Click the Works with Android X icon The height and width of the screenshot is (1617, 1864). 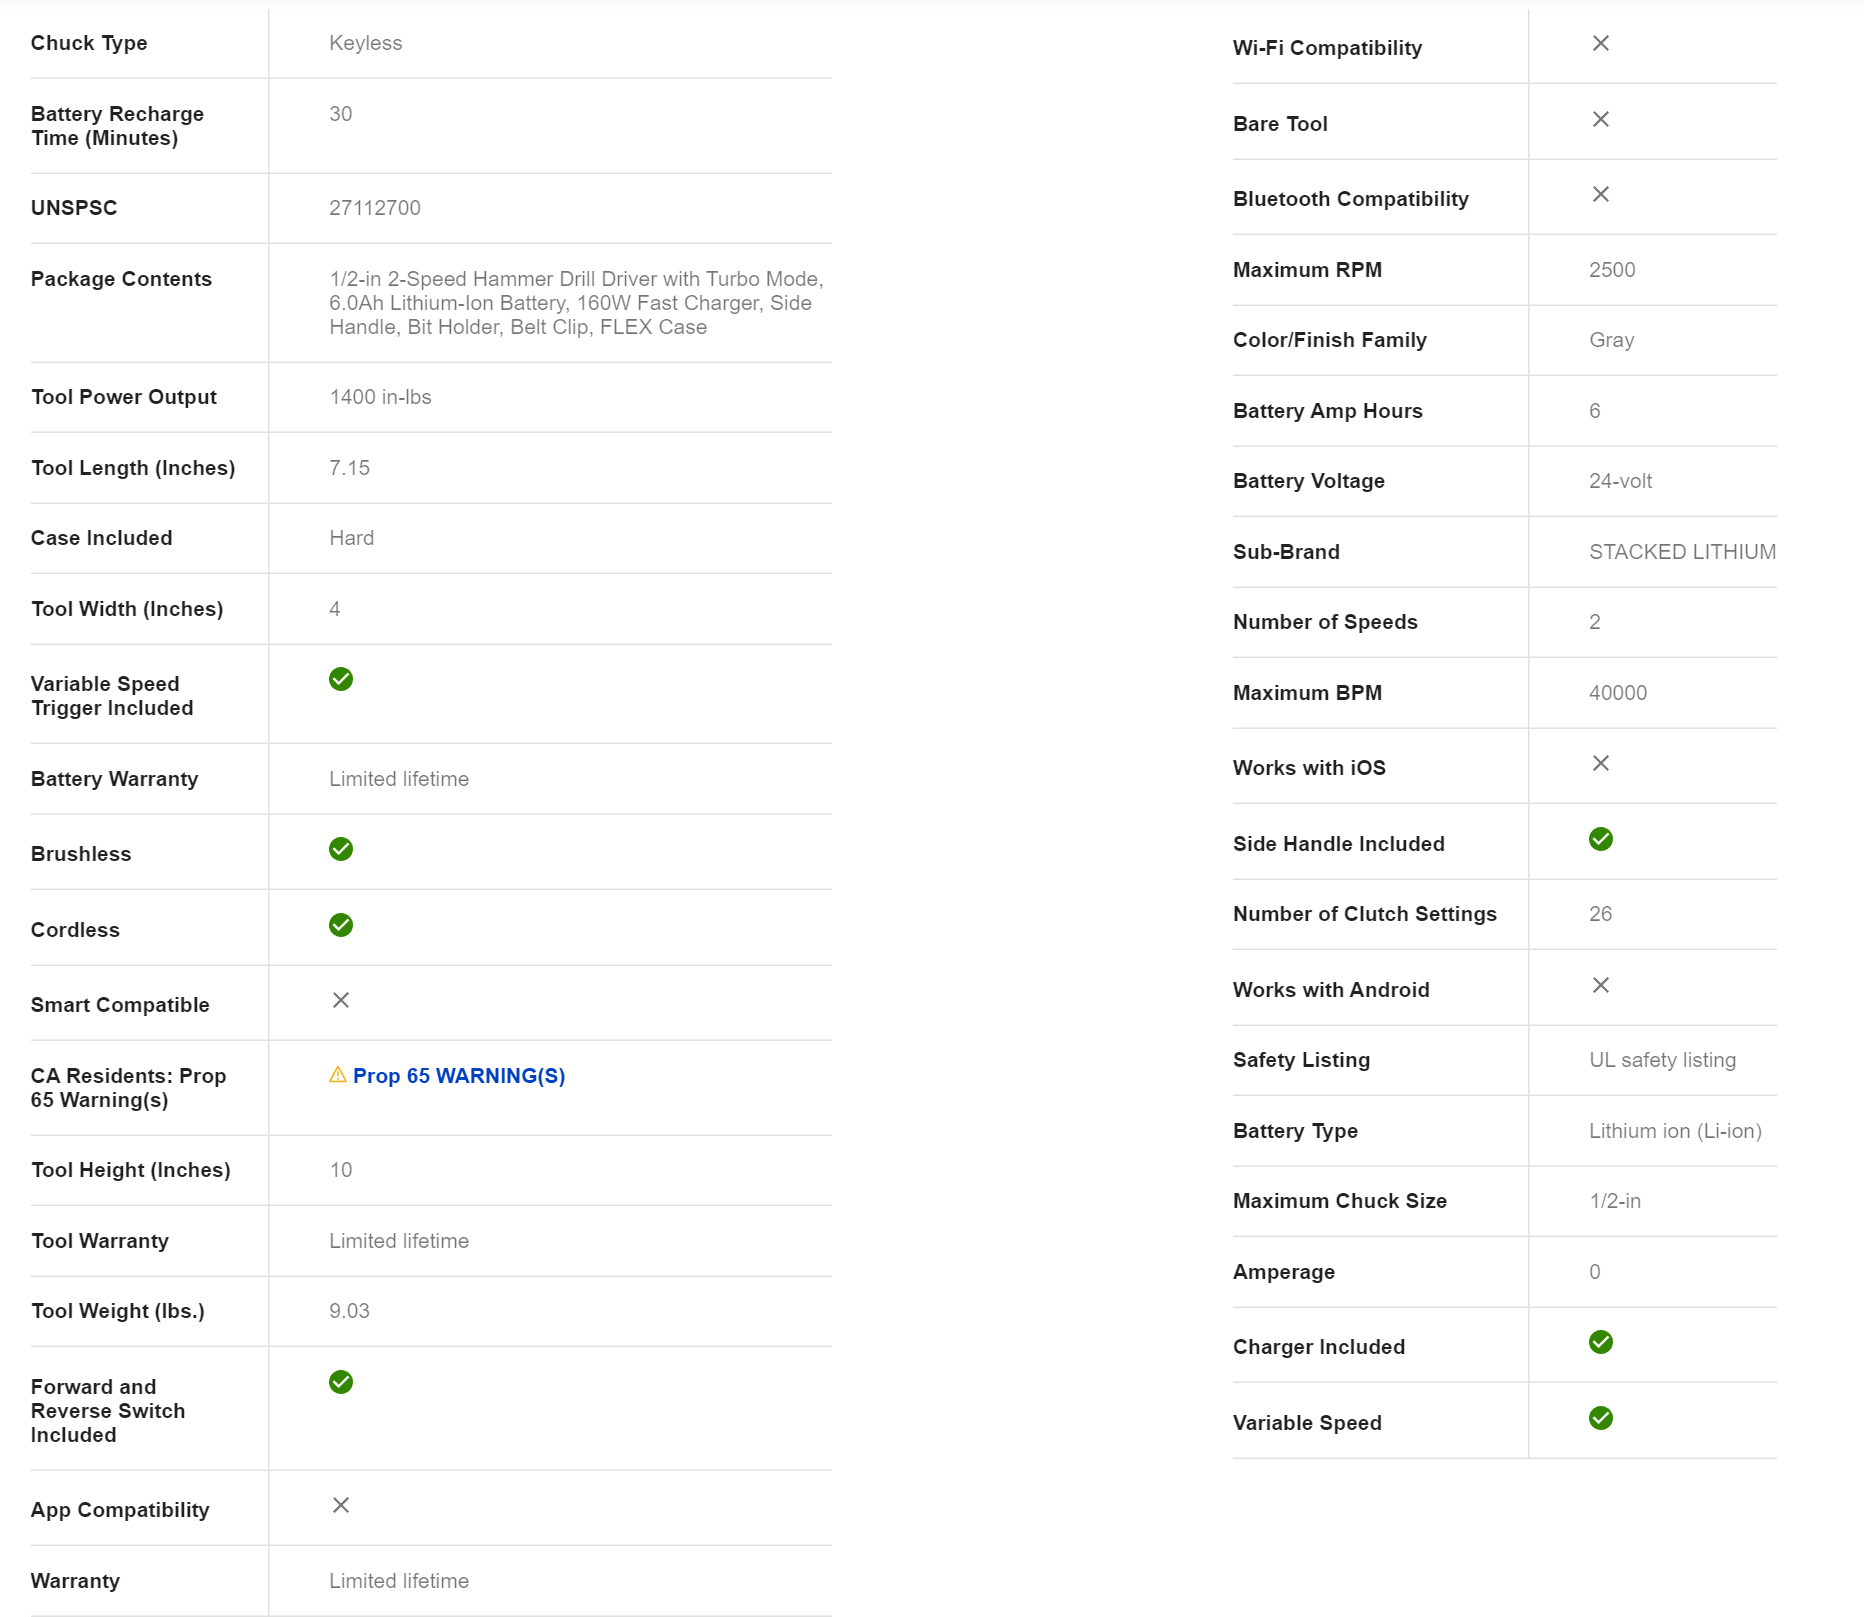coord(1601,985)
